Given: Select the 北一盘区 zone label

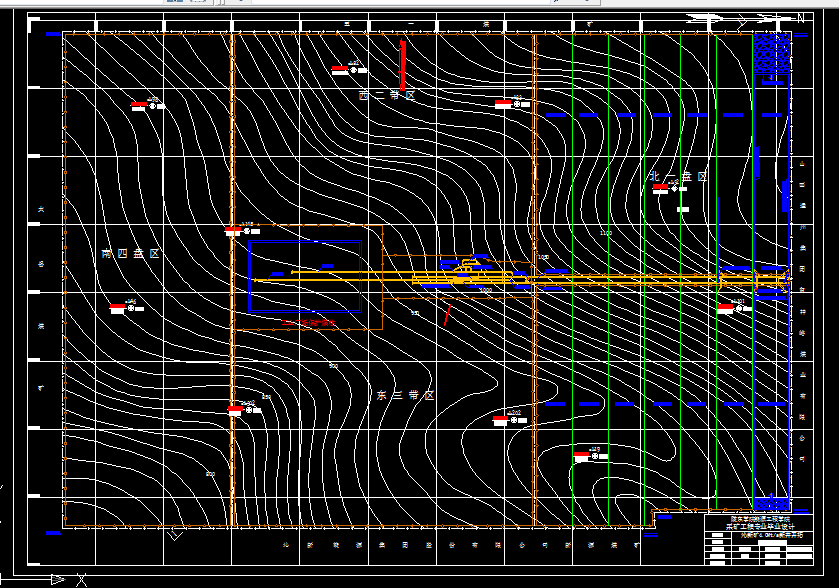Looking at the screenshot, I should [678, 177].
